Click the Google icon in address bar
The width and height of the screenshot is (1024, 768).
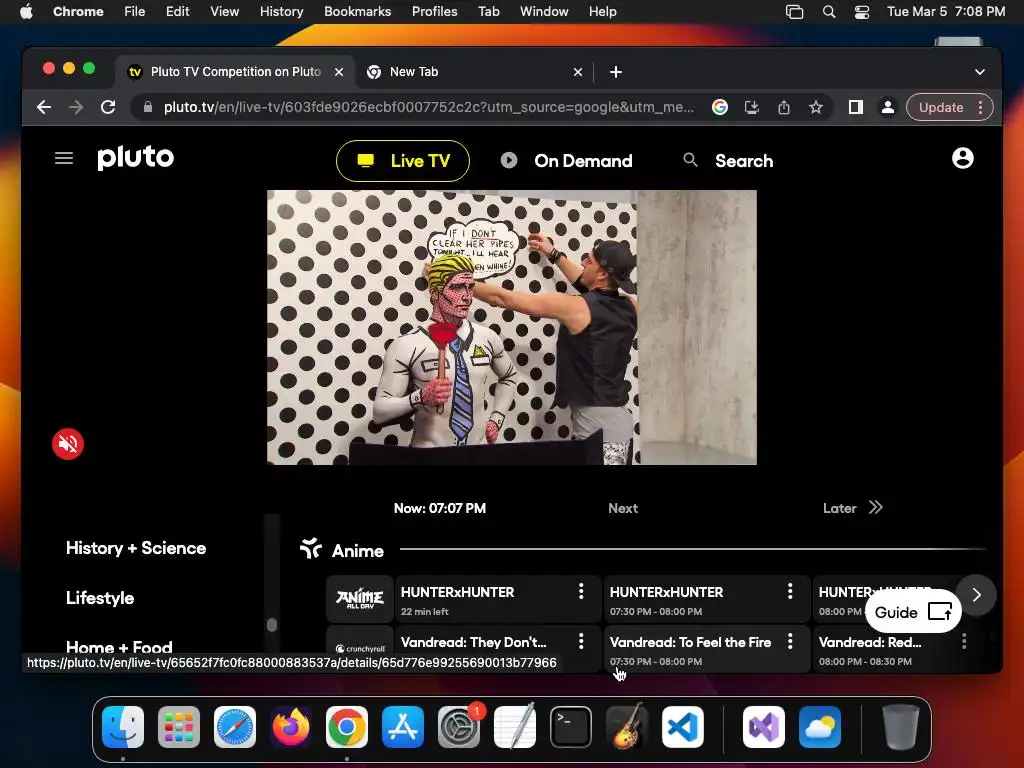(x=720, y=107)
